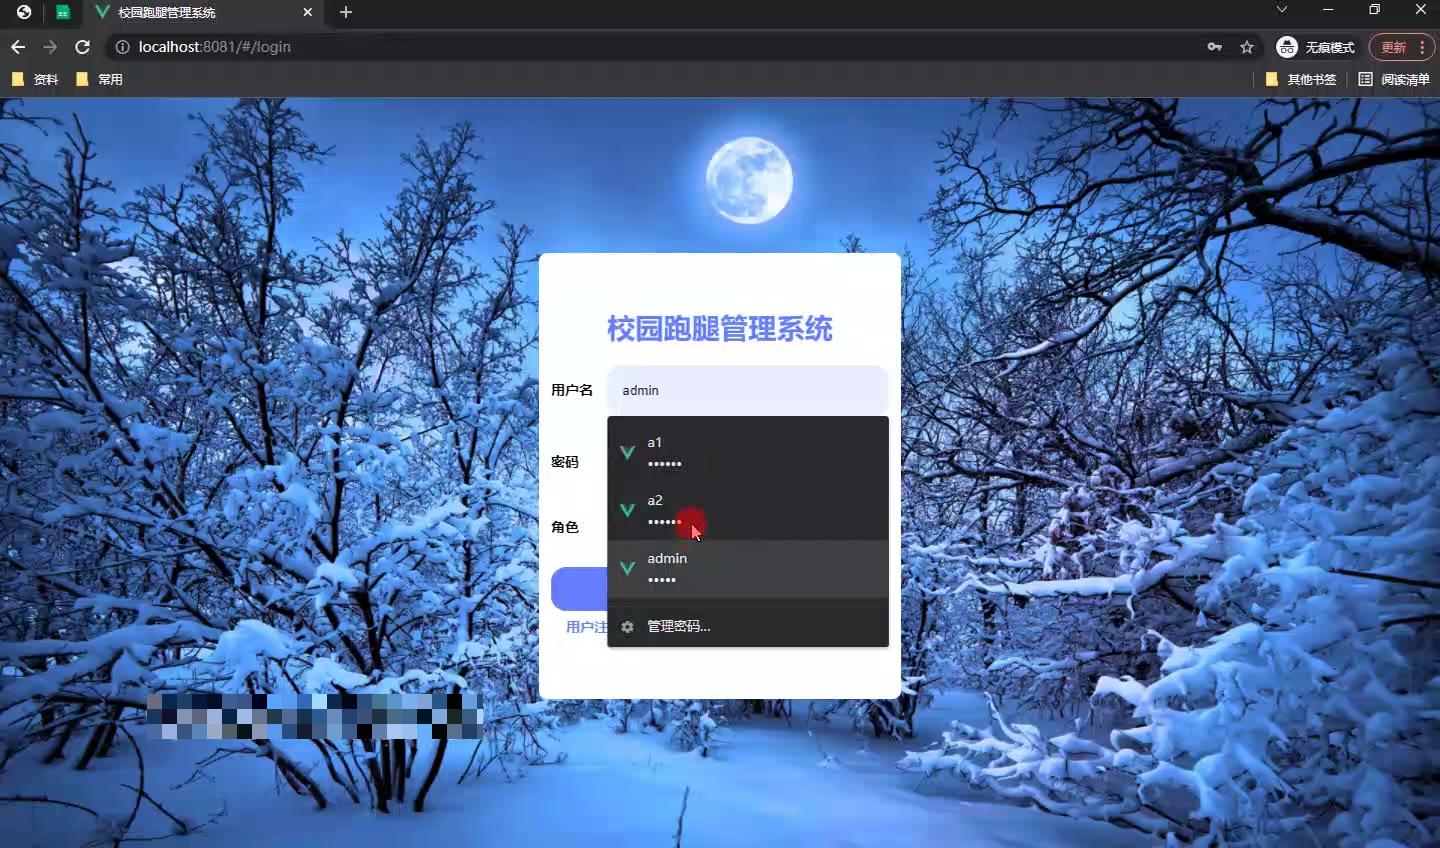Open the incognito mode indicator

coord(1316,47)
